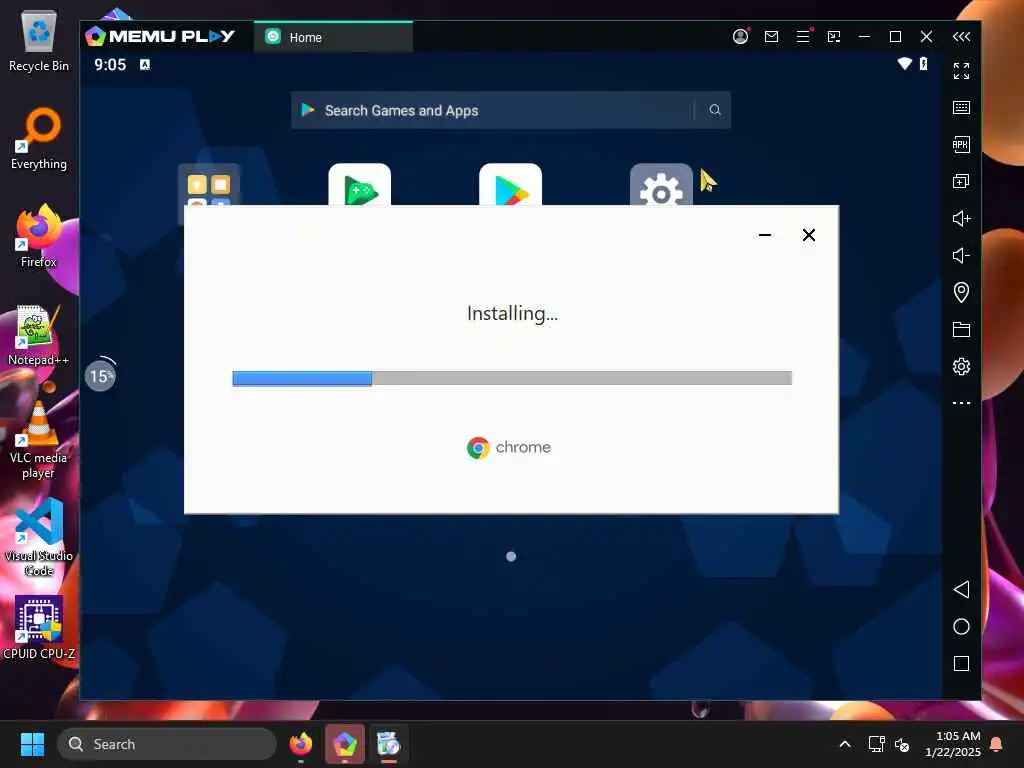Click the APK install icon
The width and height of the screenshot is (1024, 768).
(x=961, y=144)
